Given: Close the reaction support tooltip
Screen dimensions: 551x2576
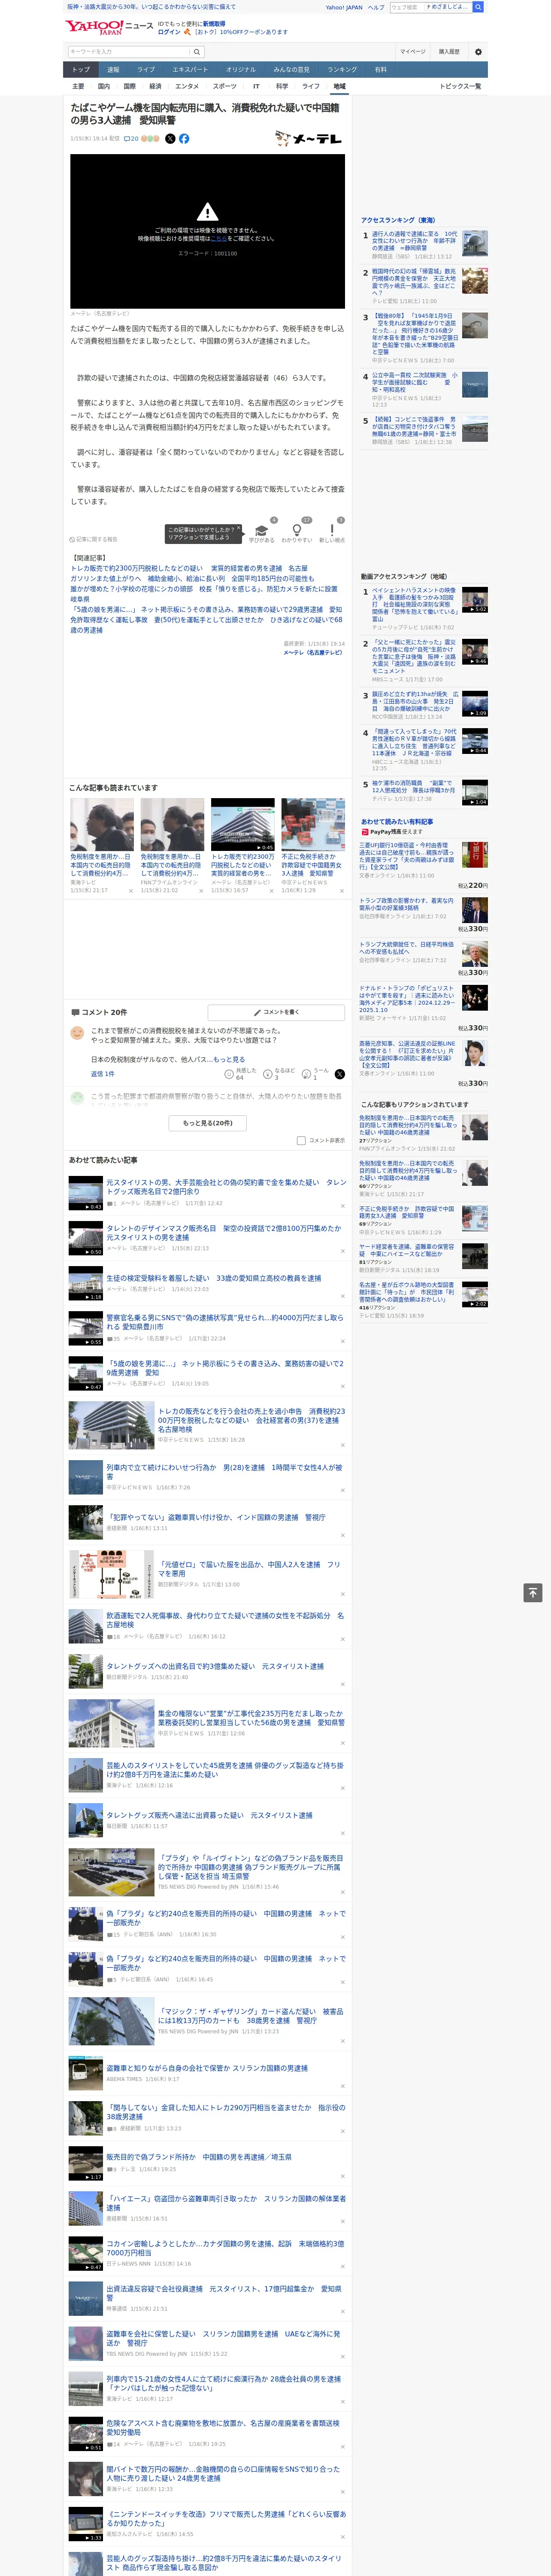Looking at the screenshot, I should point(238,529).
